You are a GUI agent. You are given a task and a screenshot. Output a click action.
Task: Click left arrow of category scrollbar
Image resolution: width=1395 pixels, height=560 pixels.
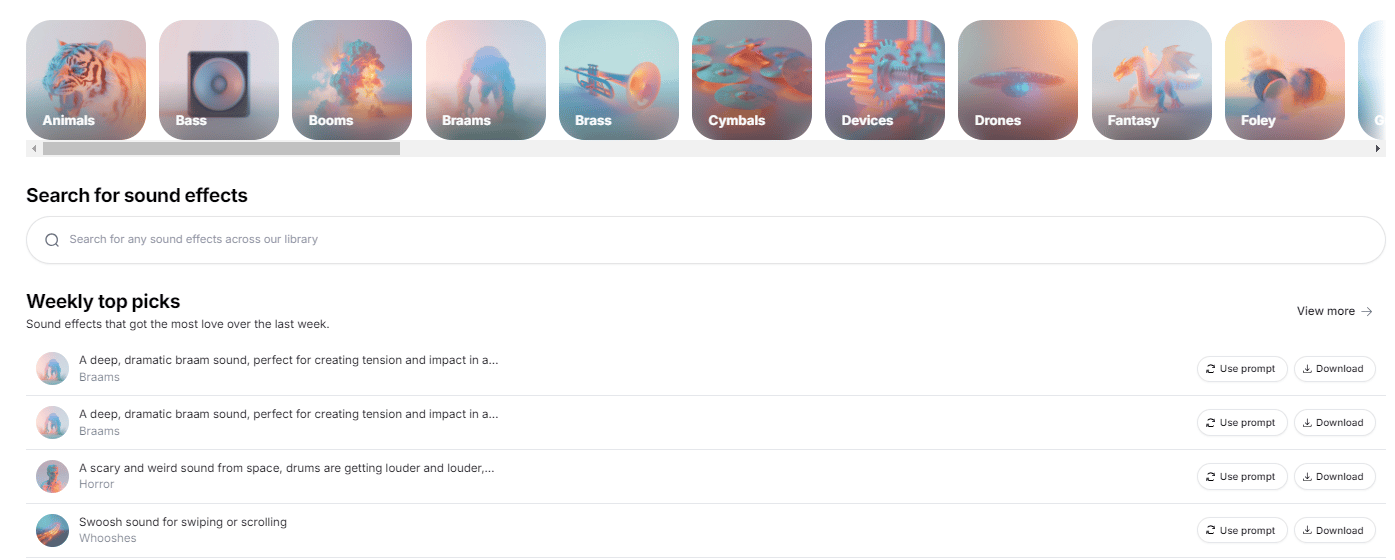34,149
